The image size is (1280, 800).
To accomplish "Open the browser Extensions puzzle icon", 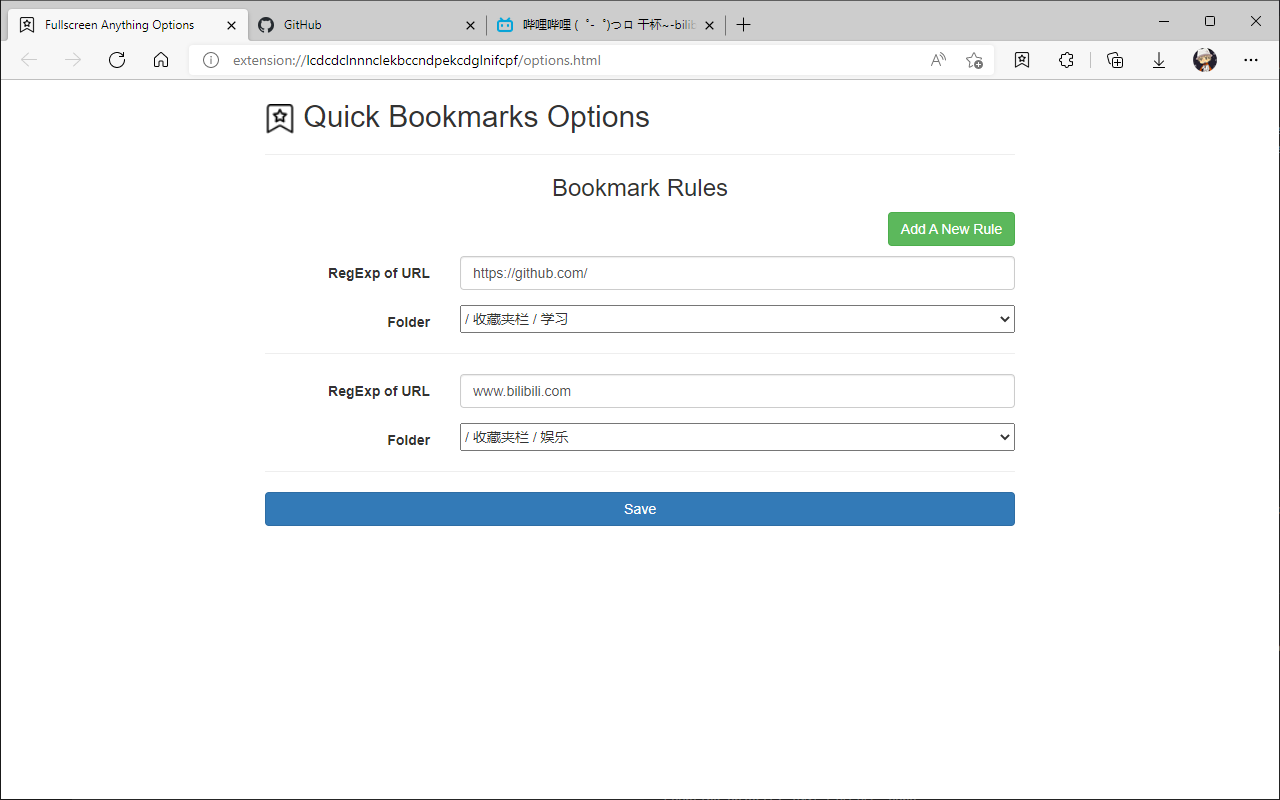I will point(1066,60).
